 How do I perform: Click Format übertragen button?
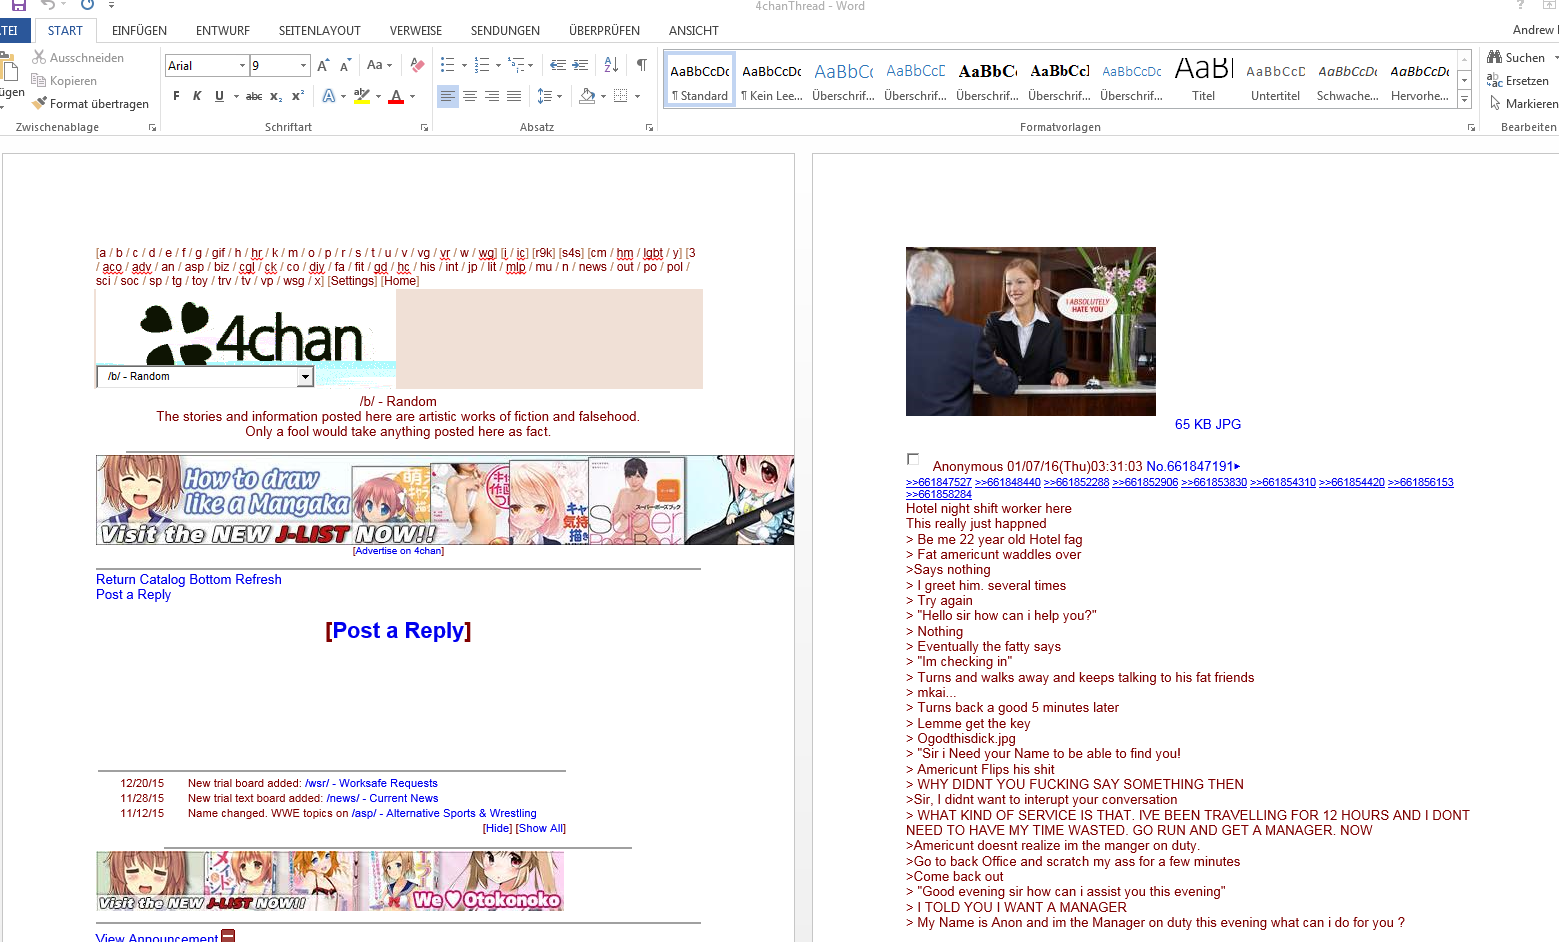(x=90, y=104)
